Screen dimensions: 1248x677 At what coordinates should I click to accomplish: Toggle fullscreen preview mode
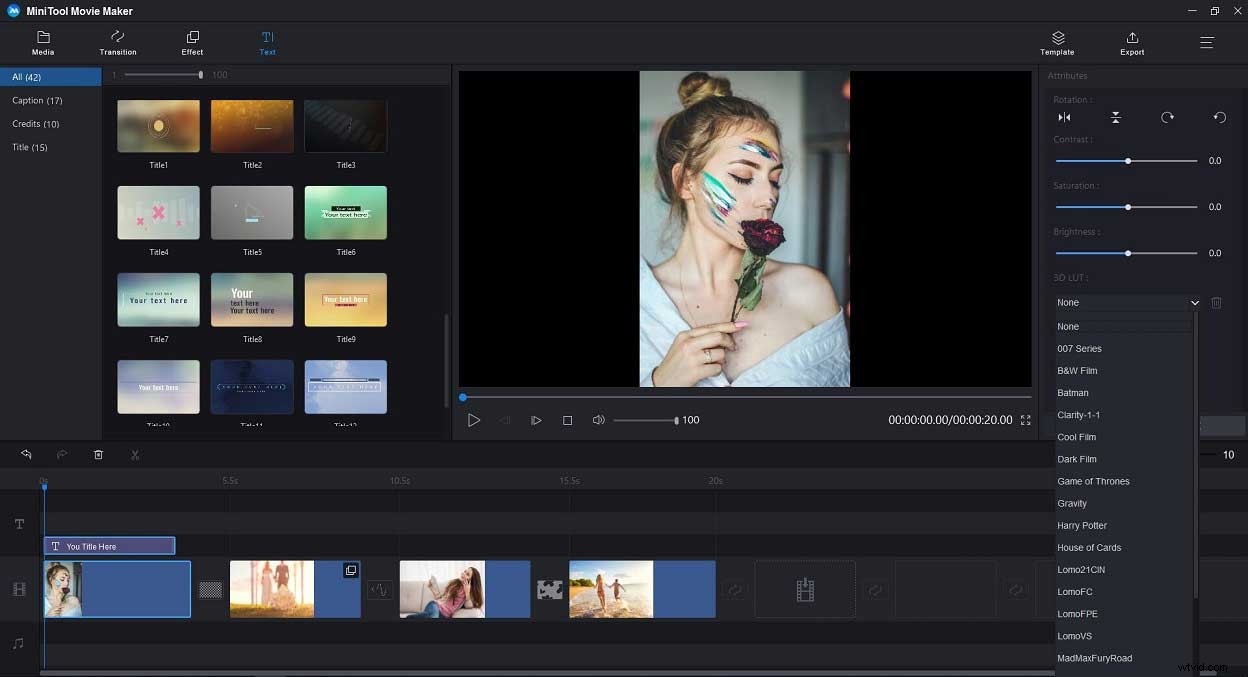(1026, 420)
